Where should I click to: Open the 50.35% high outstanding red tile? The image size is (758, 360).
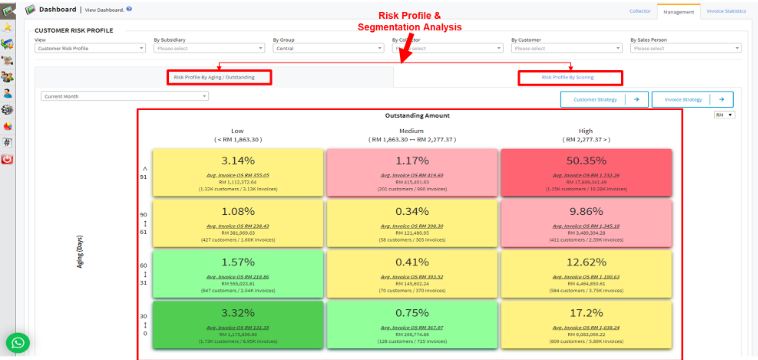[x=586, y=173]
